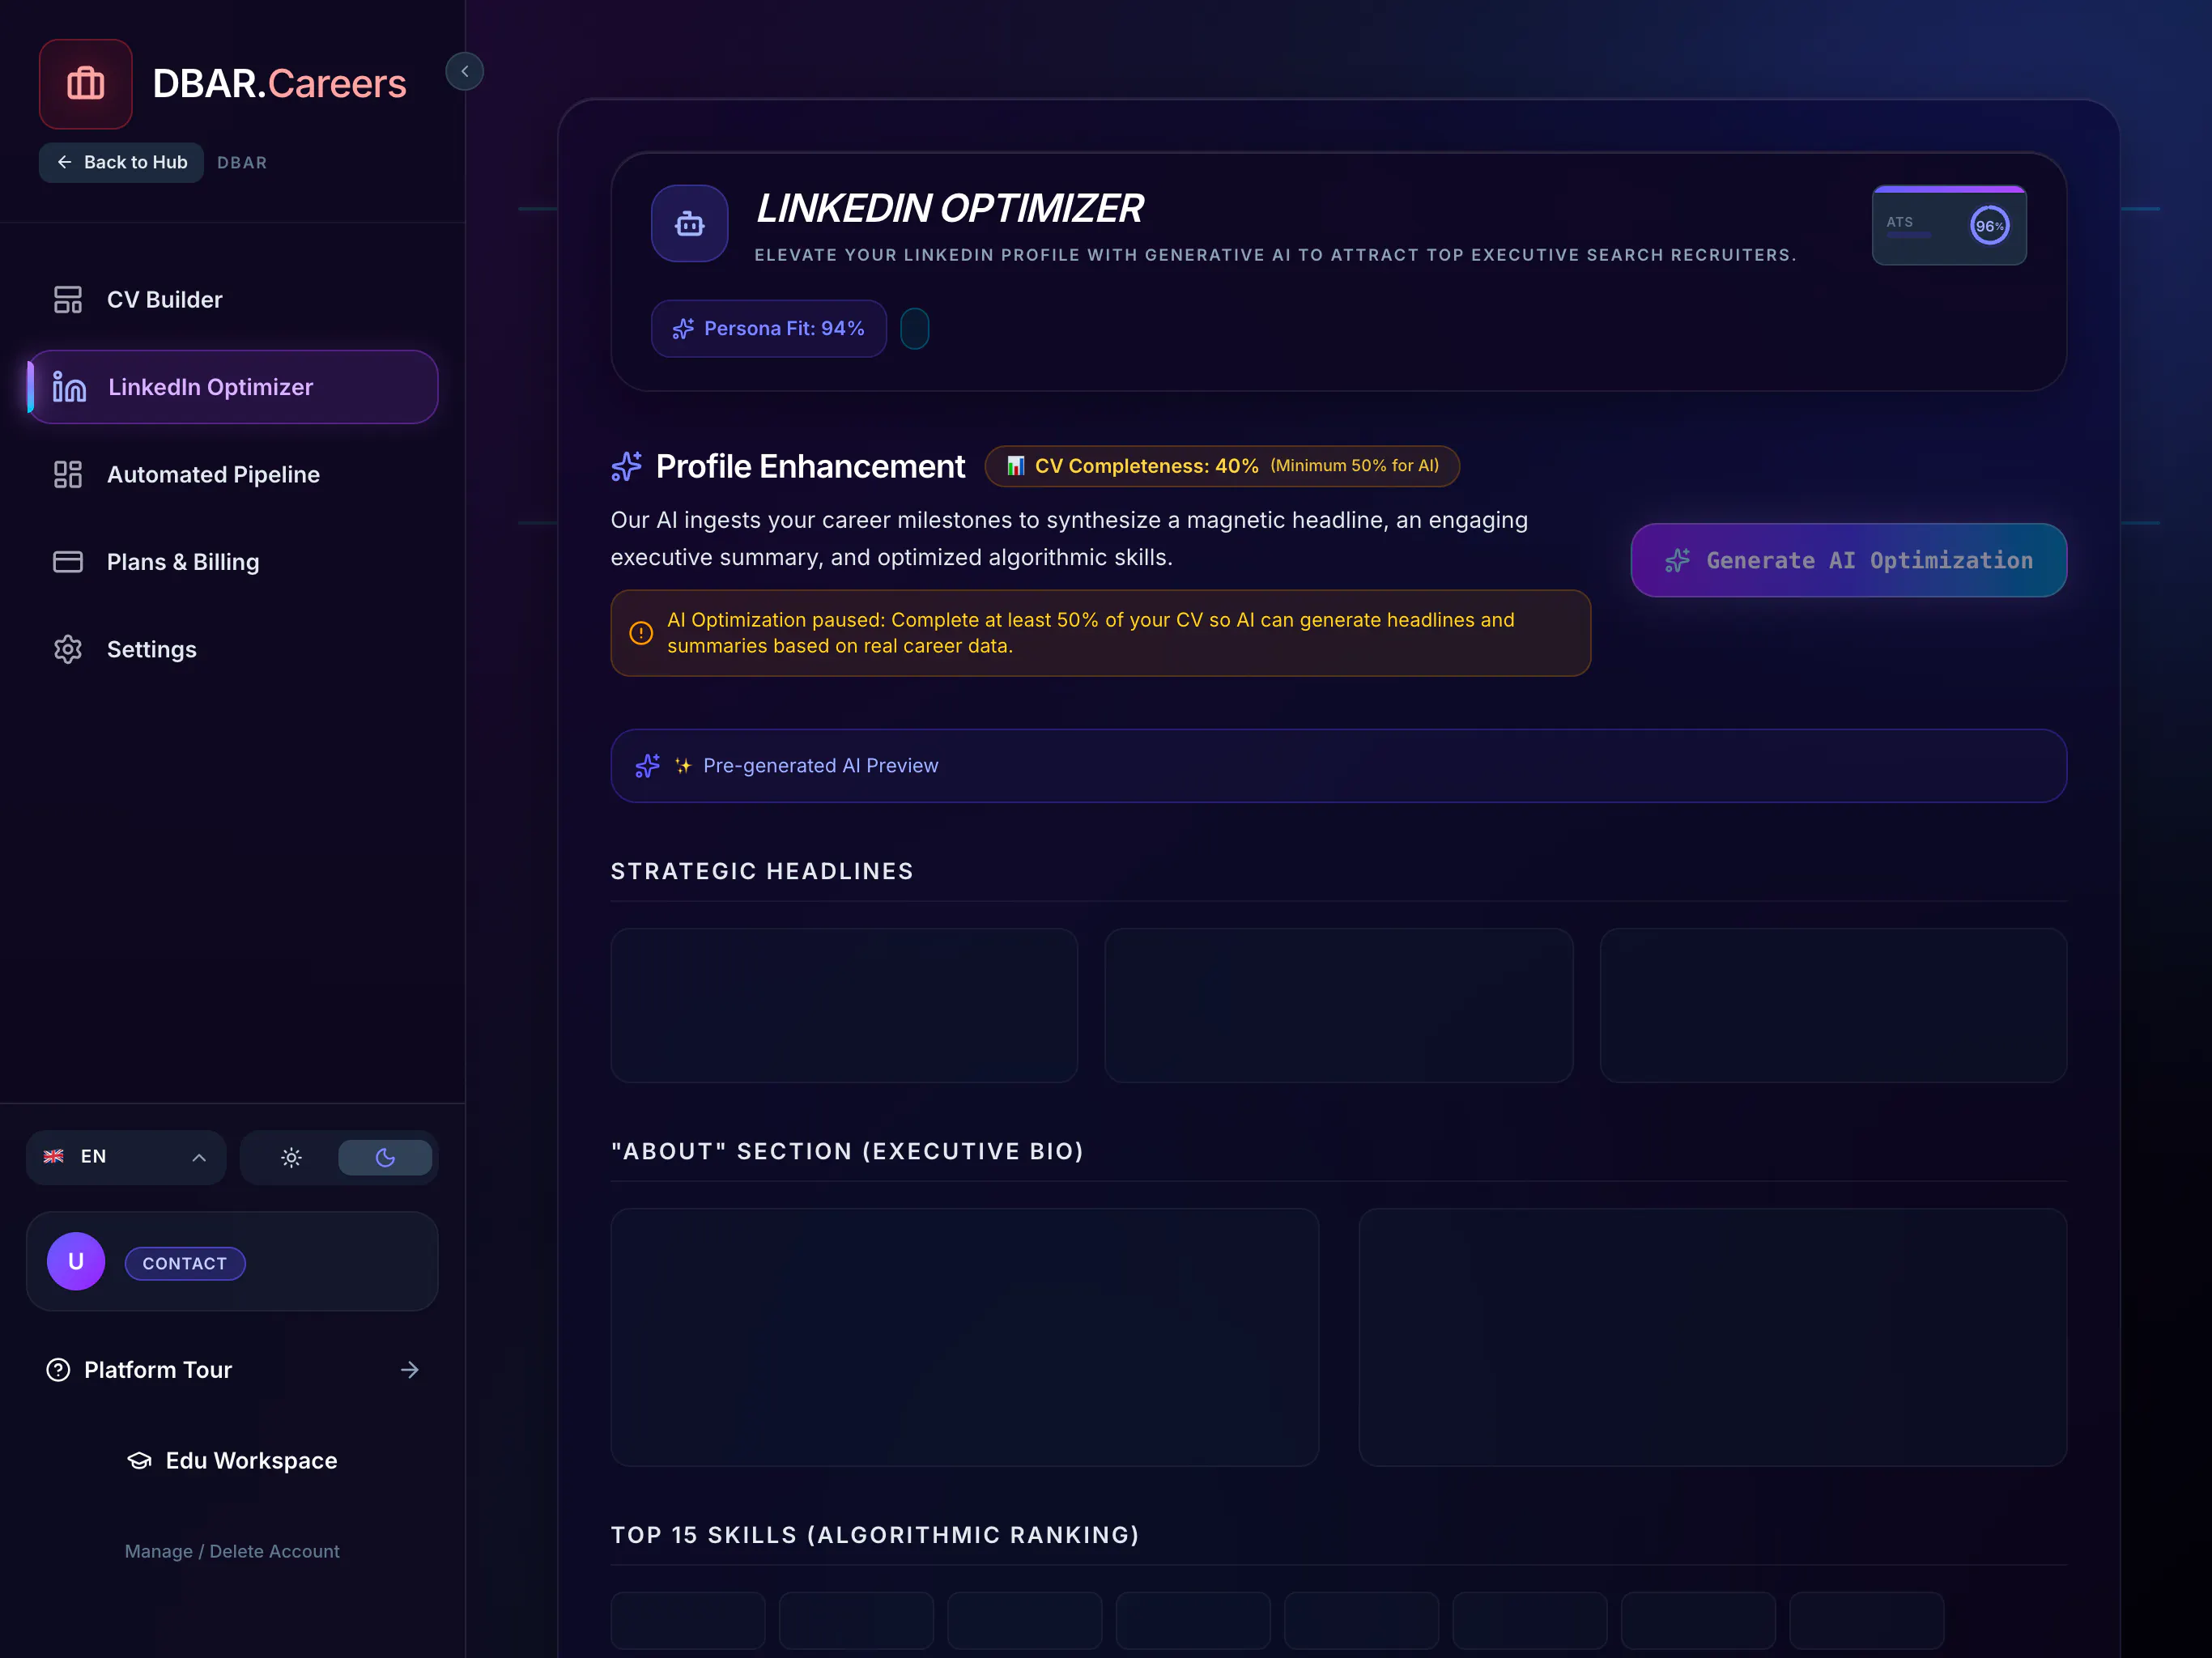This screenshot has height=1658, width=2212.
Task: Click the CONTACT badge button
Action: point(185,1263)
